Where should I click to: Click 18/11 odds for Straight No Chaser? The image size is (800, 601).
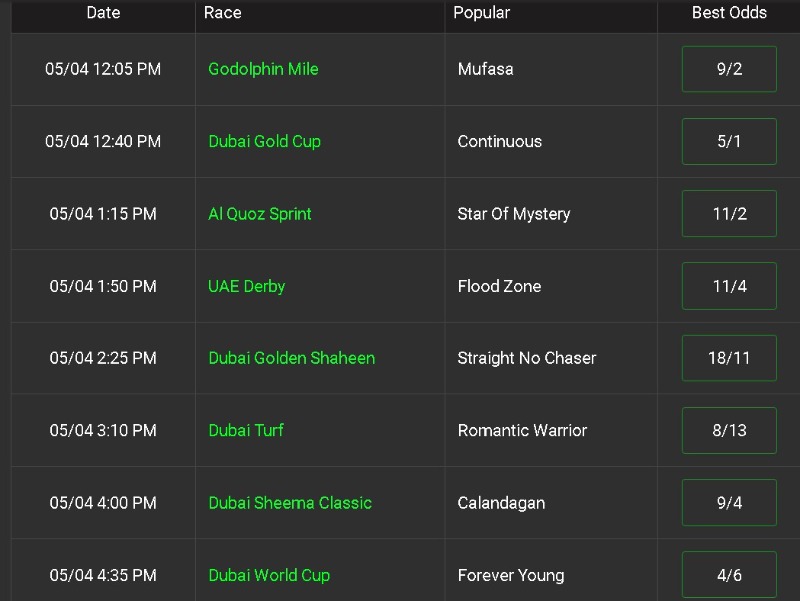click(729, 358)
